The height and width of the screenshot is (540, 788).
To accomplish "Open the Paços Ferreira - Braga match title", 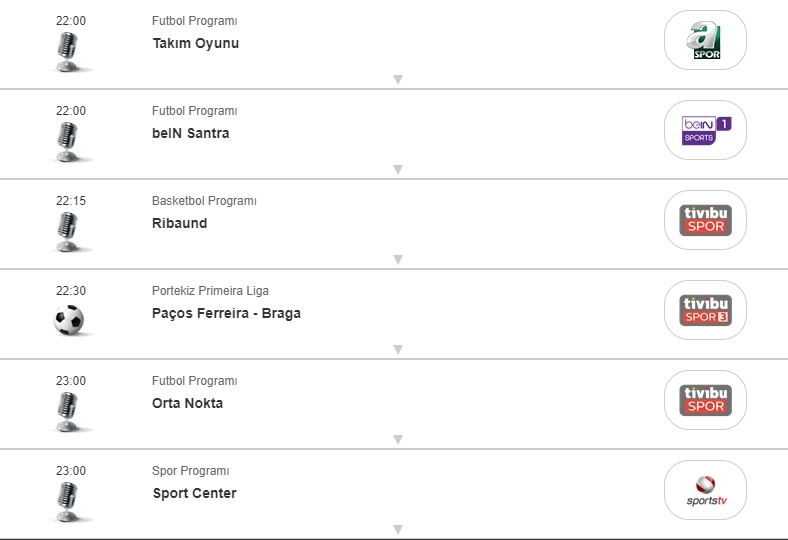I will [x=226, y=313].
